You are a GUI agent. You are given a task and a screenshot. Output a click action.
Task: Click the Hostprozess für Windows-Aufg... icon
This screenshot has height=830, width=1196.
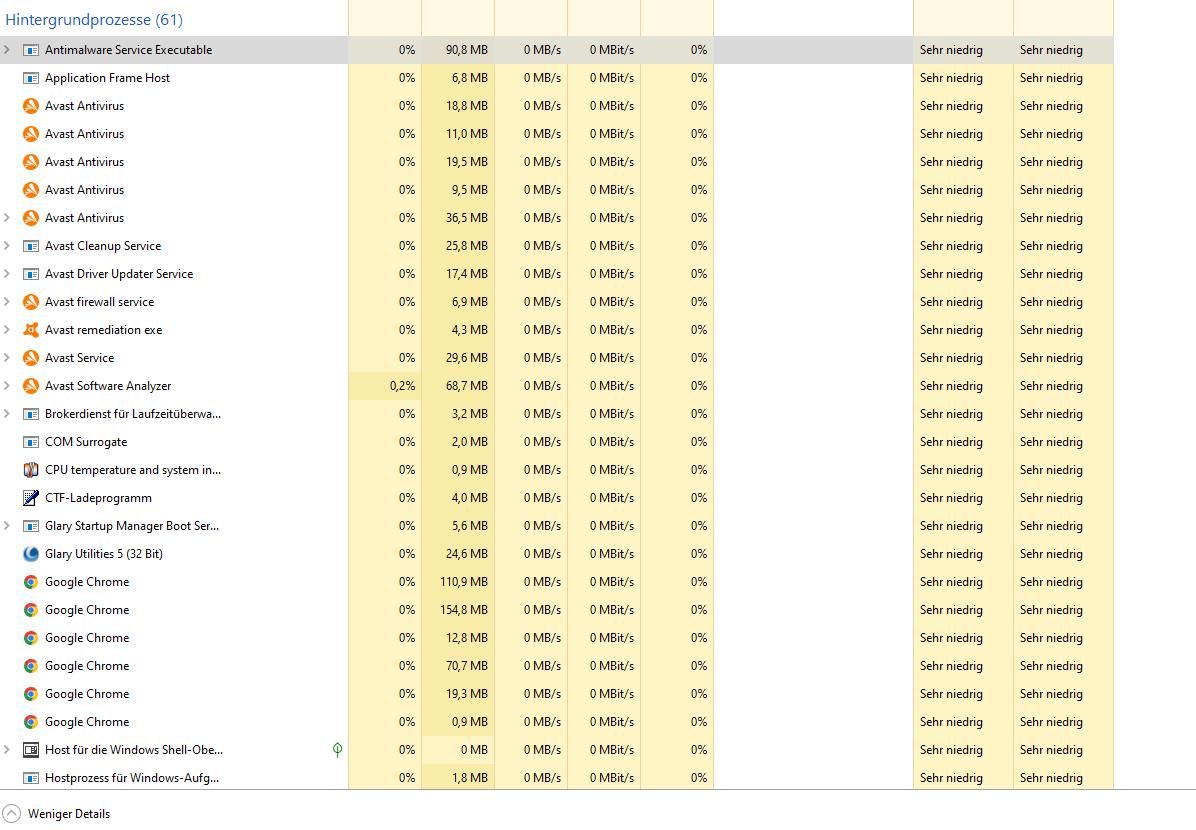tap(31, 778)
